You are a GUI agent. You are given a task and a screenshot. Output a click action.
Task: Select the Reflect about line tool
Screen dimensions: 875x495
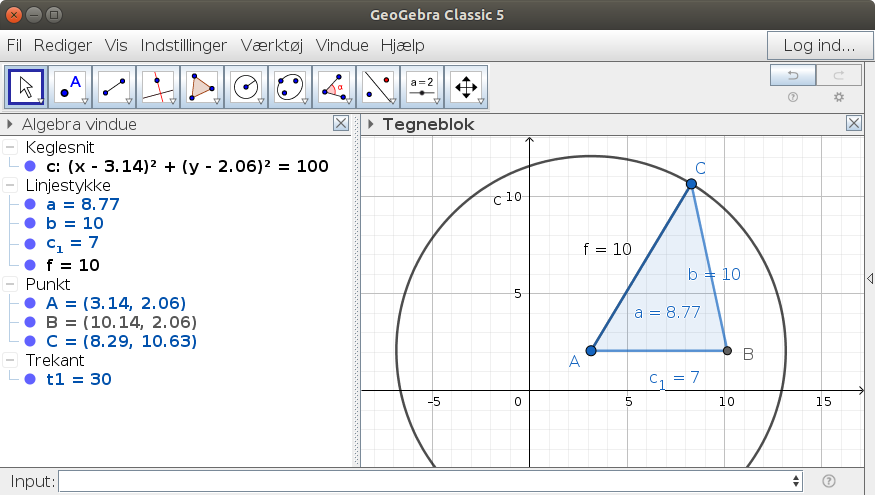coord(378,87)
